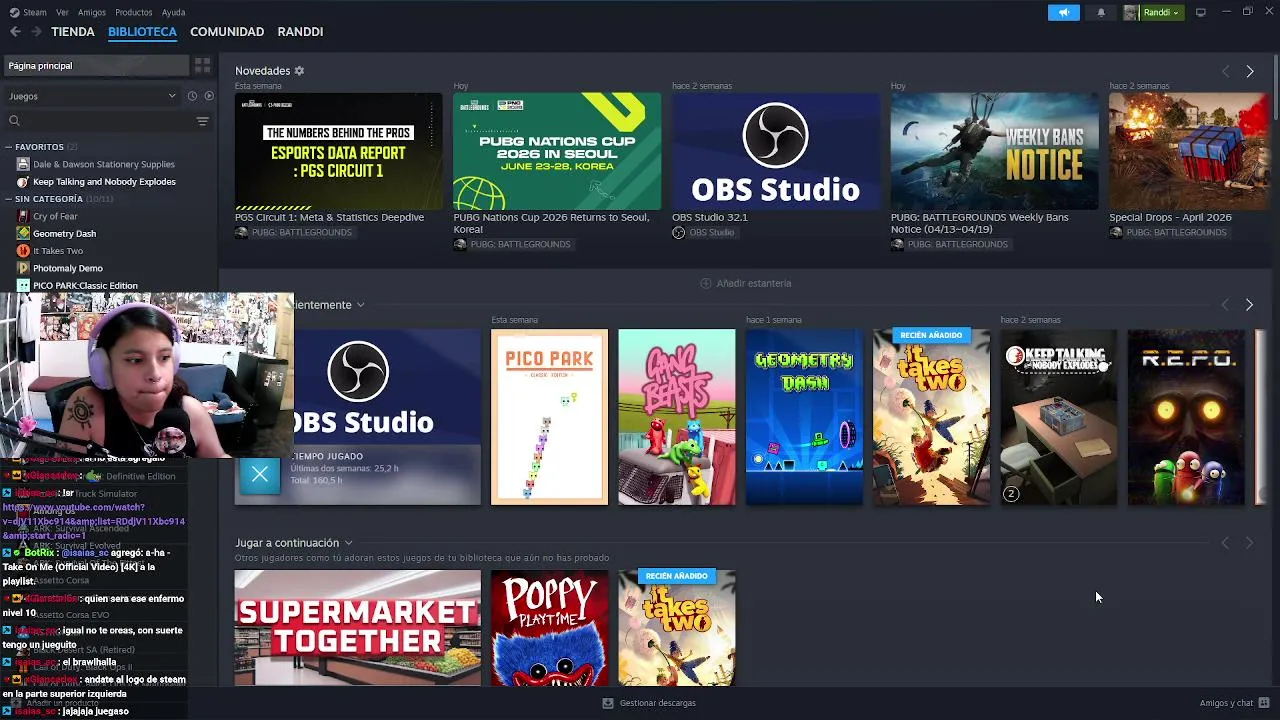Go forward with the right arrow

point(36,32)
